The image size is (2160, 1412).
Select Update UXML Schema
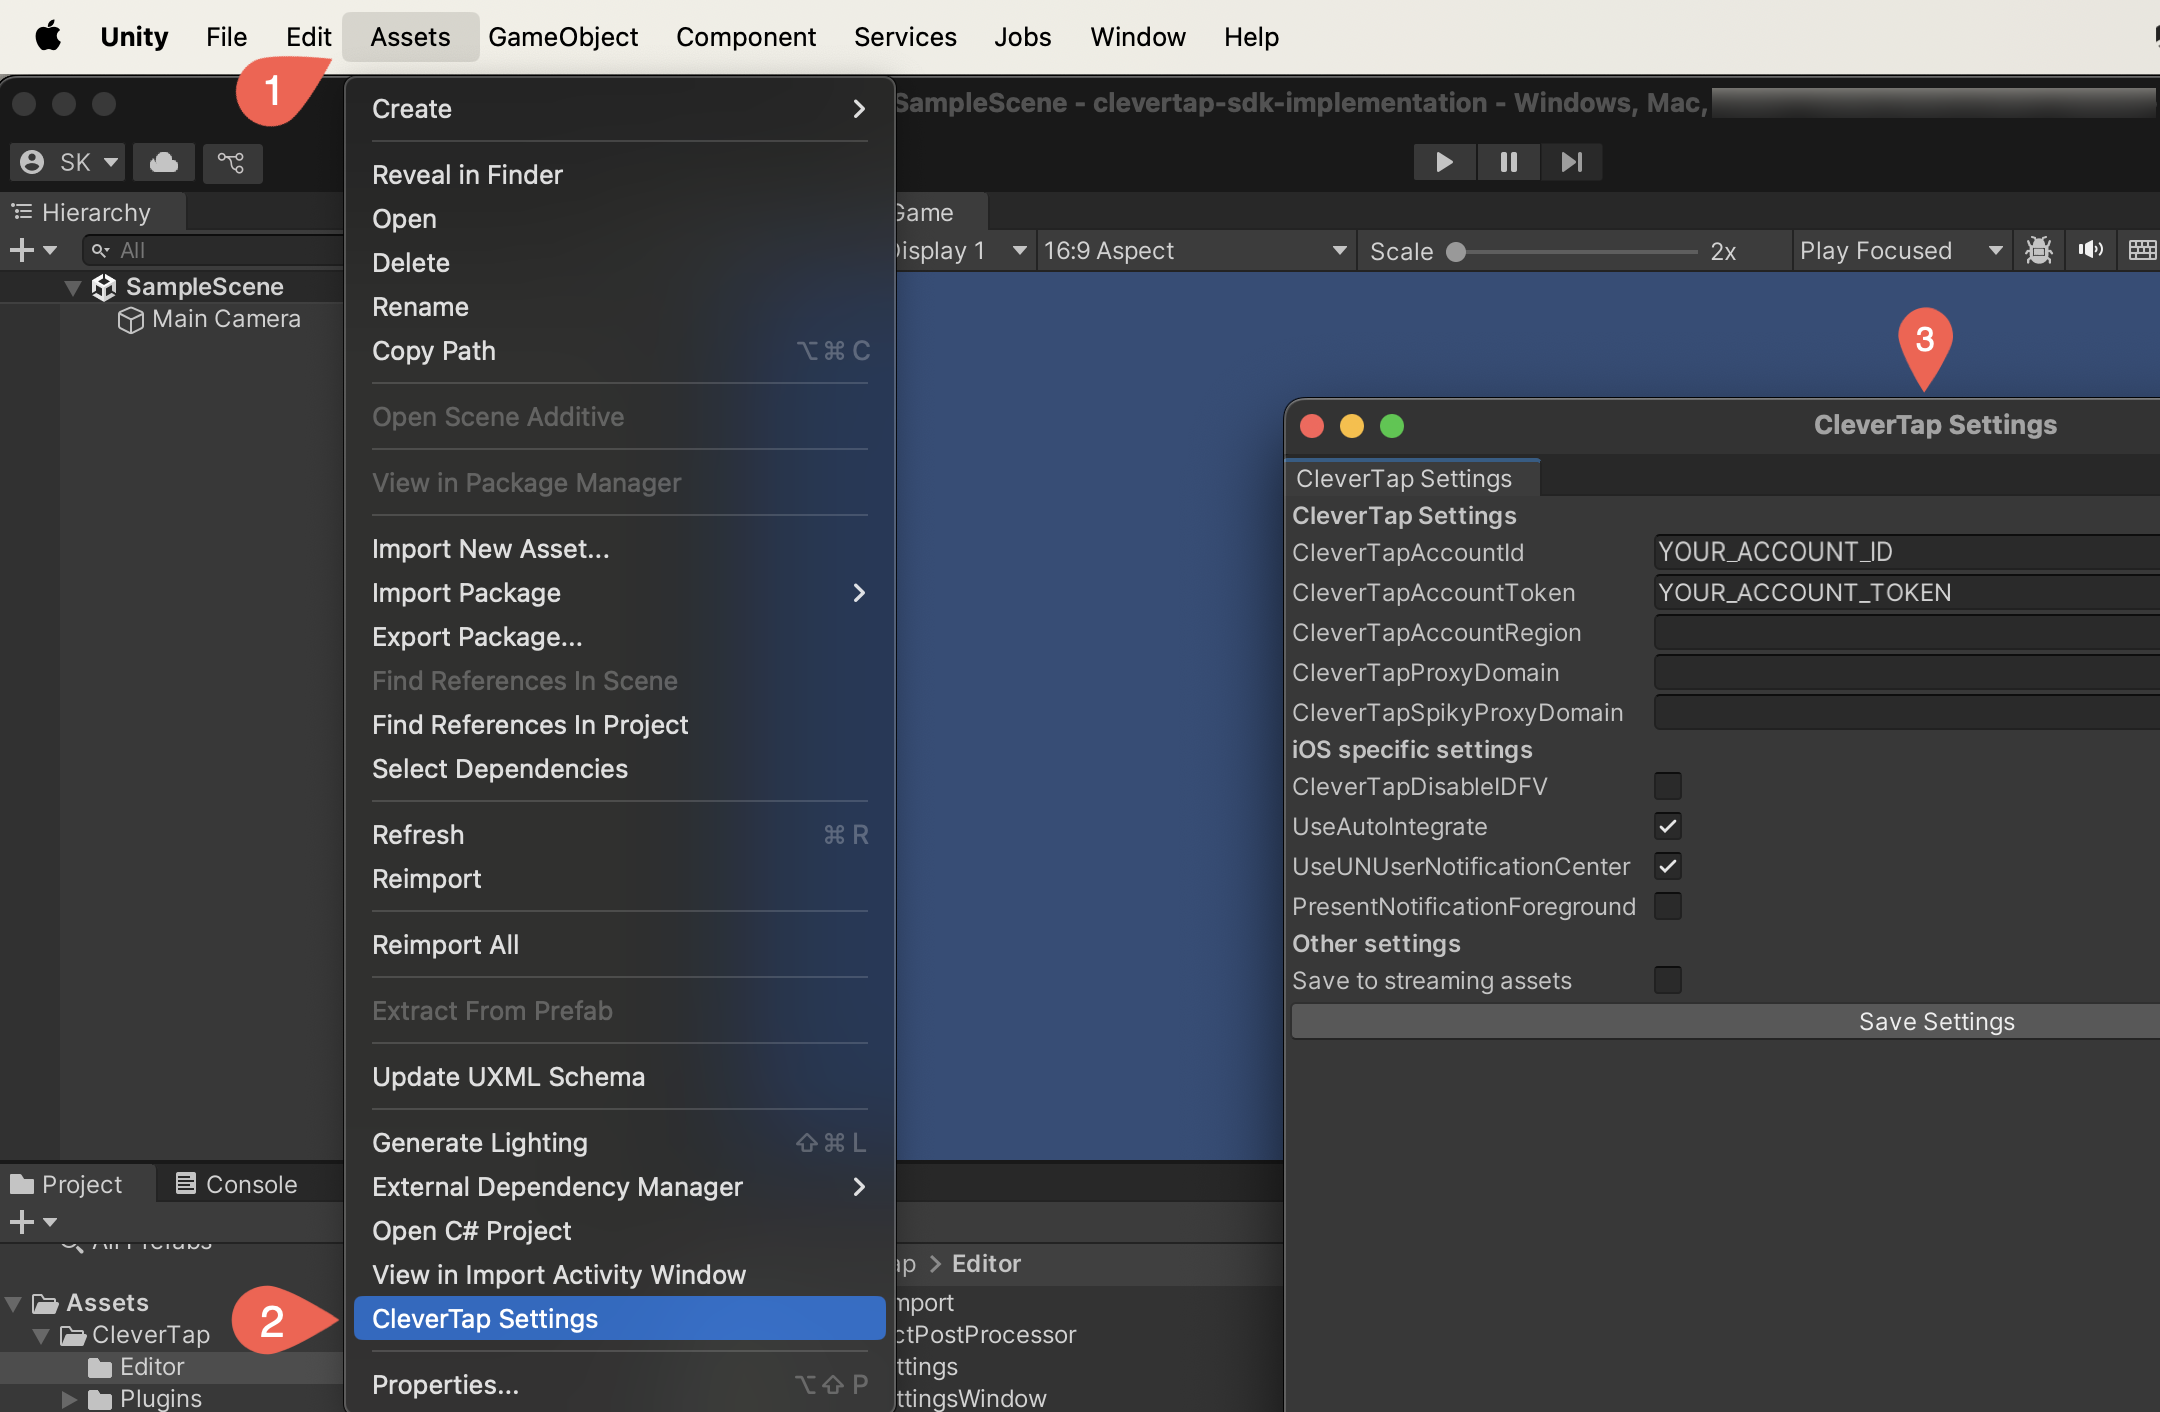619,1077
